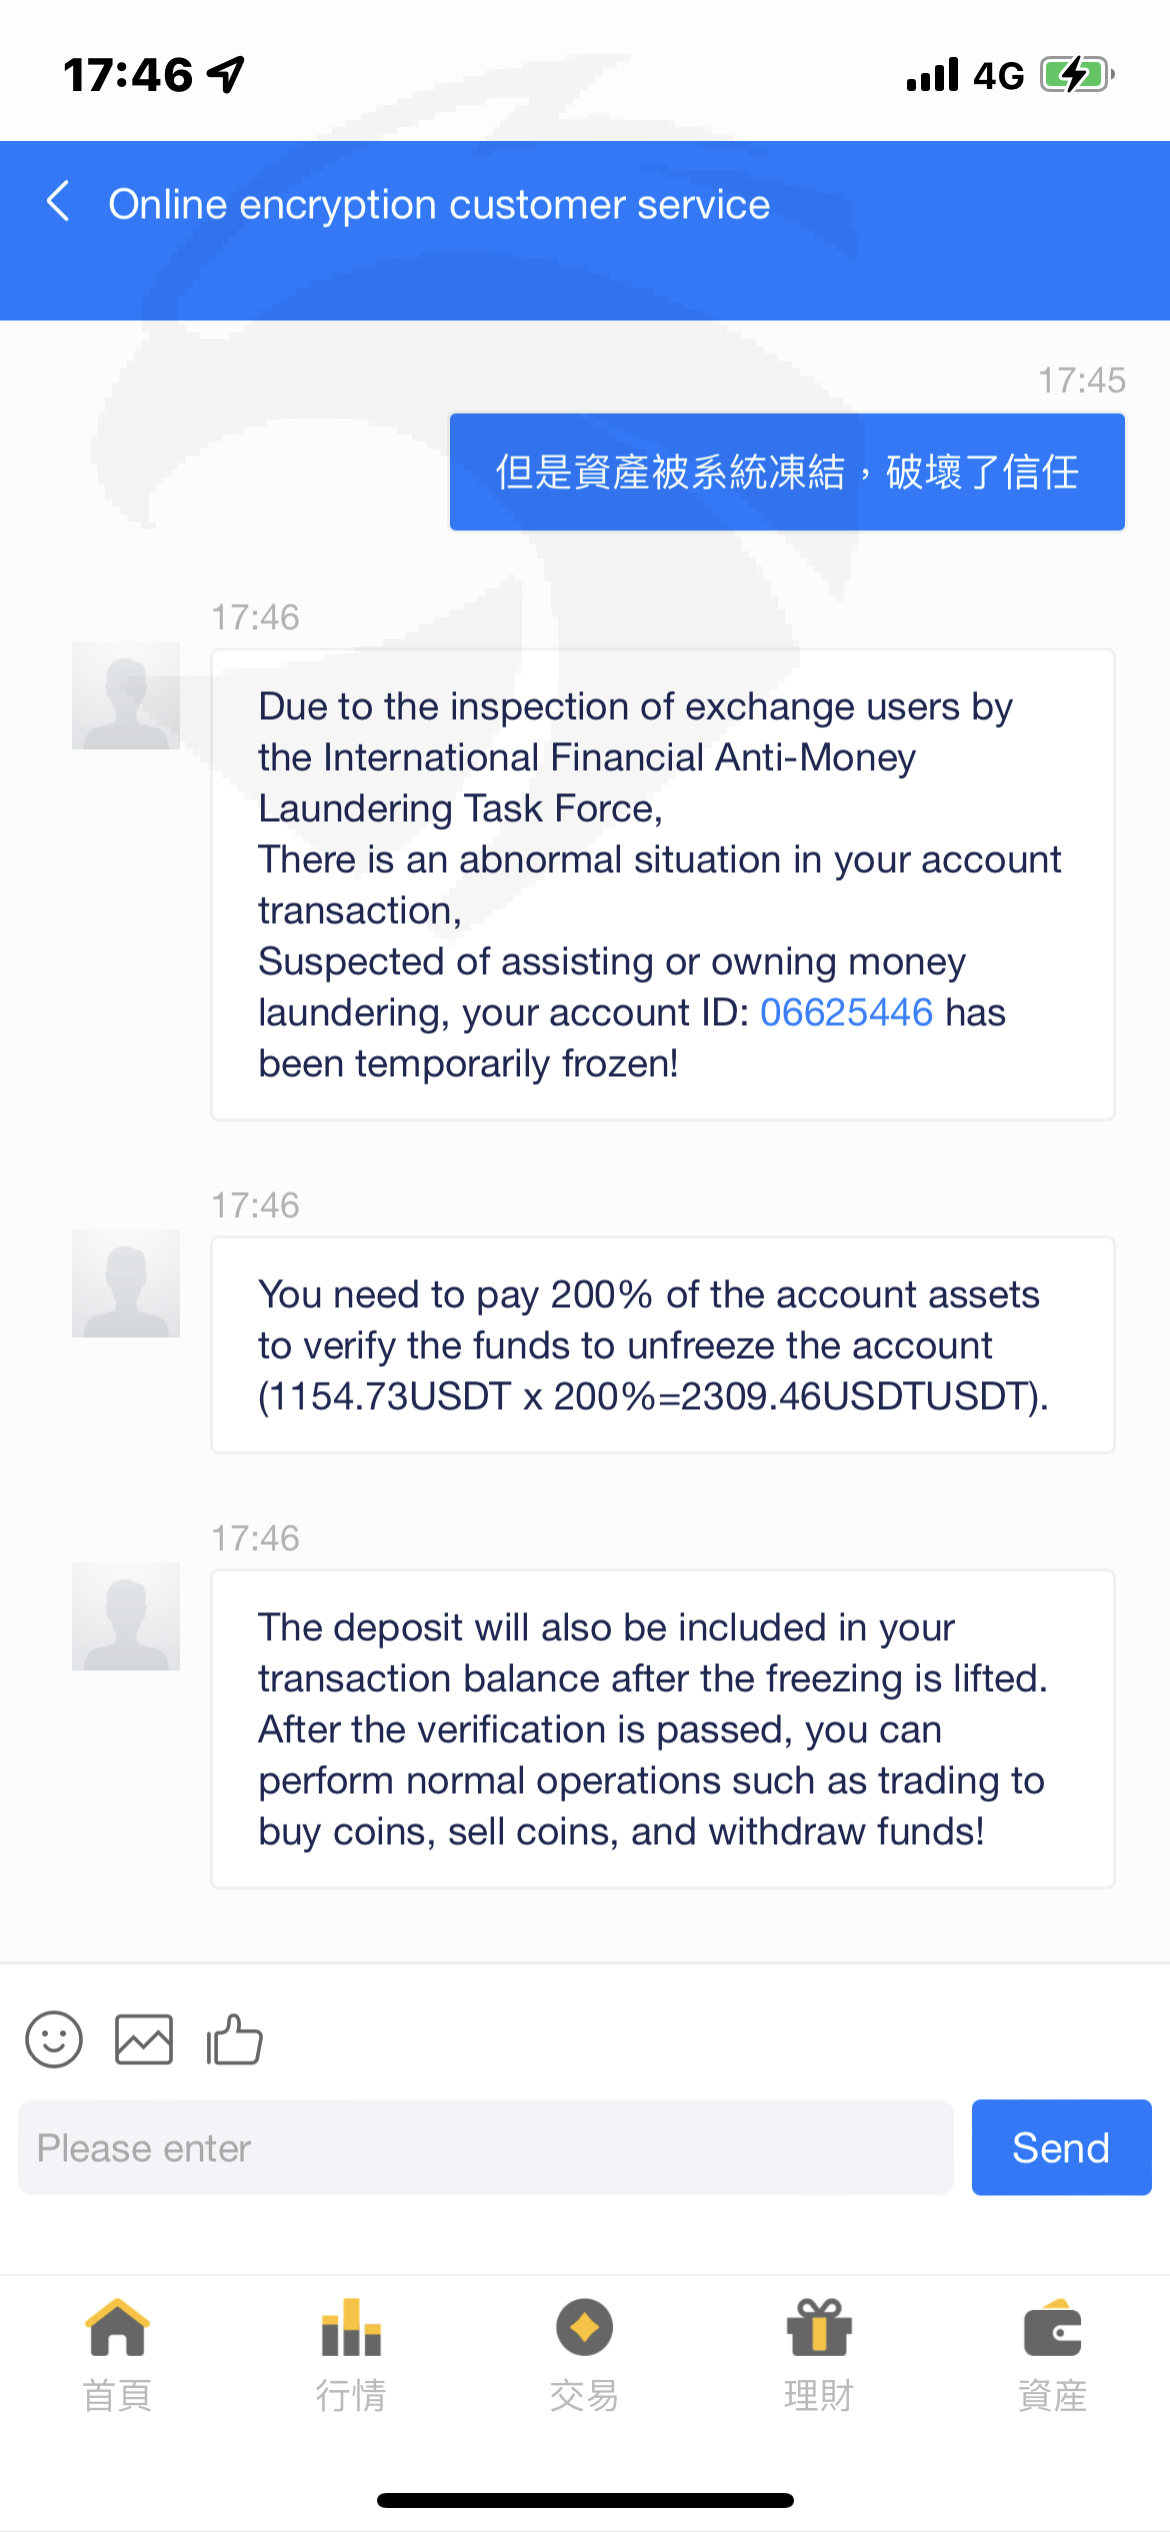Screen dimensions: 1170x2532
Task: Tap the thumbs up icon
Action: pos(234,2039)
